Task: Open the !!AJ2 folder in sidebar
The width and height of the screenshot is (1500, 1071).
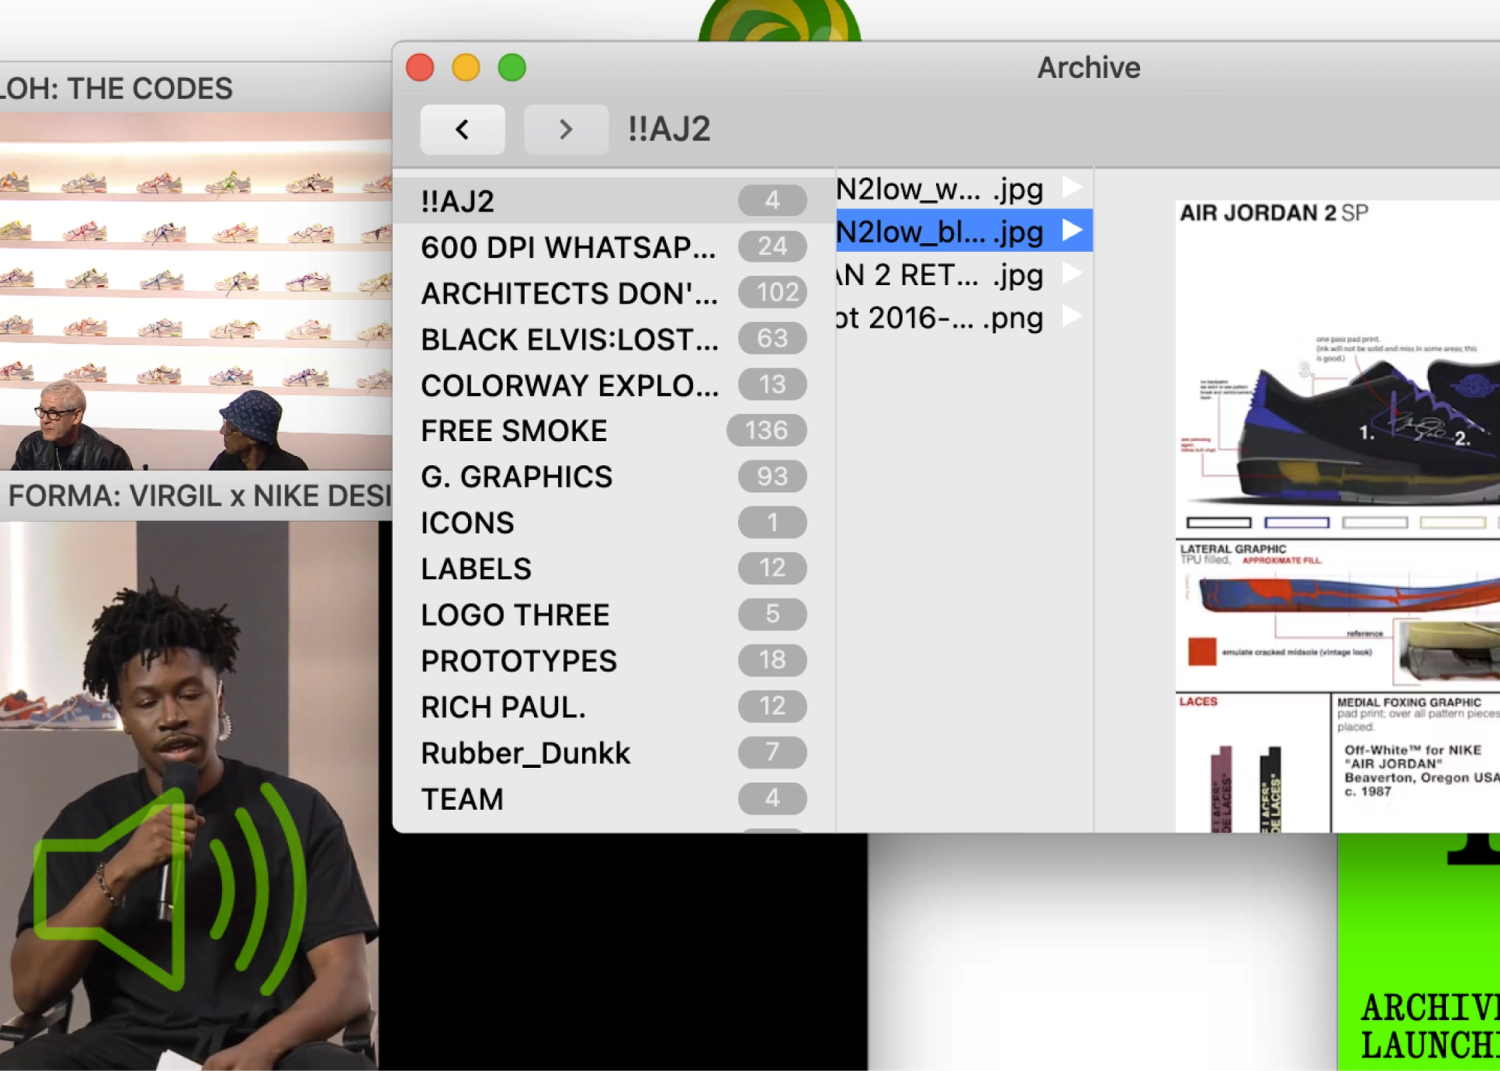Action: [614, 201]
